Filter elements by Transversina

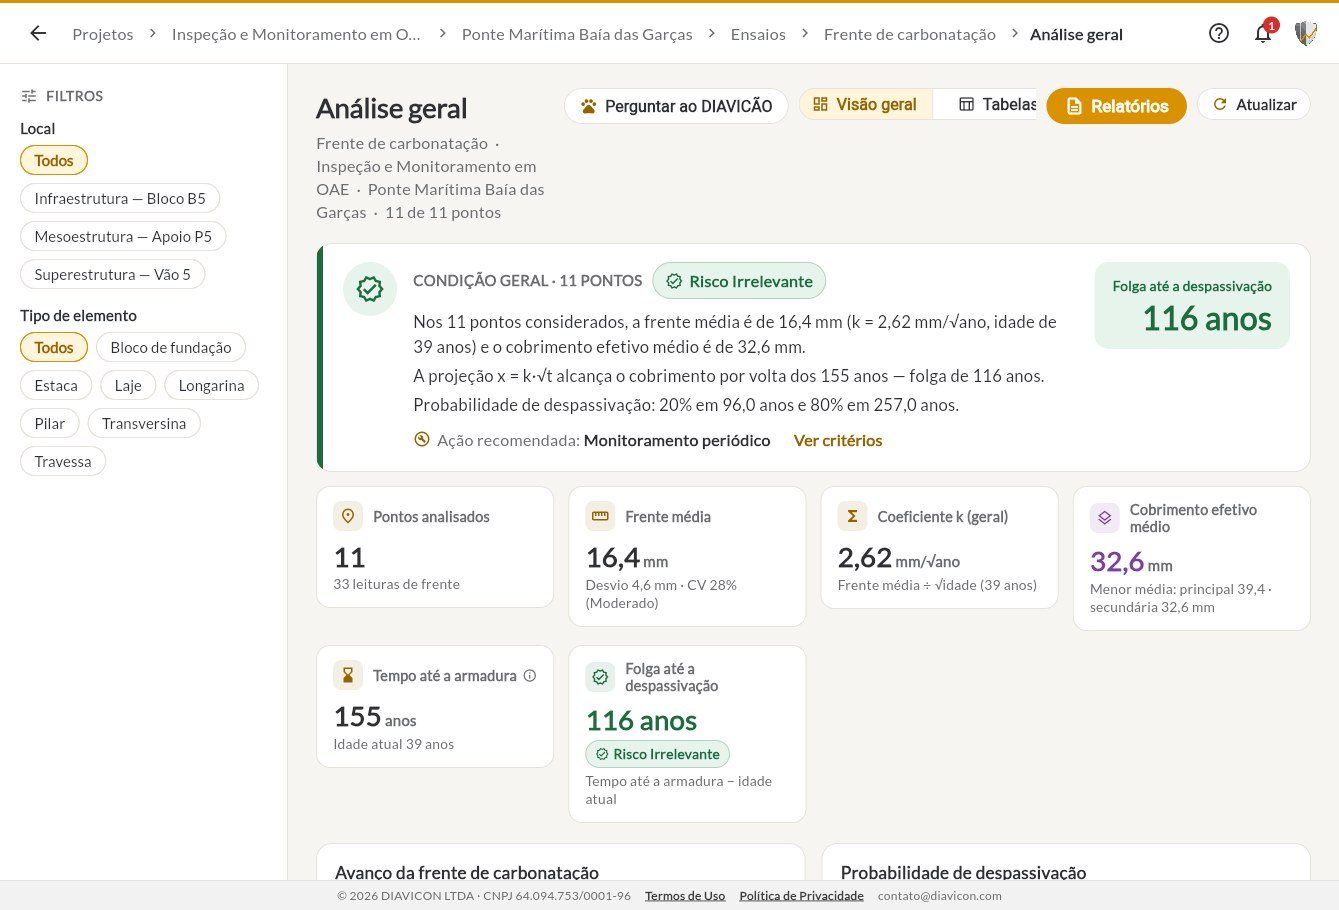point(144,423)
